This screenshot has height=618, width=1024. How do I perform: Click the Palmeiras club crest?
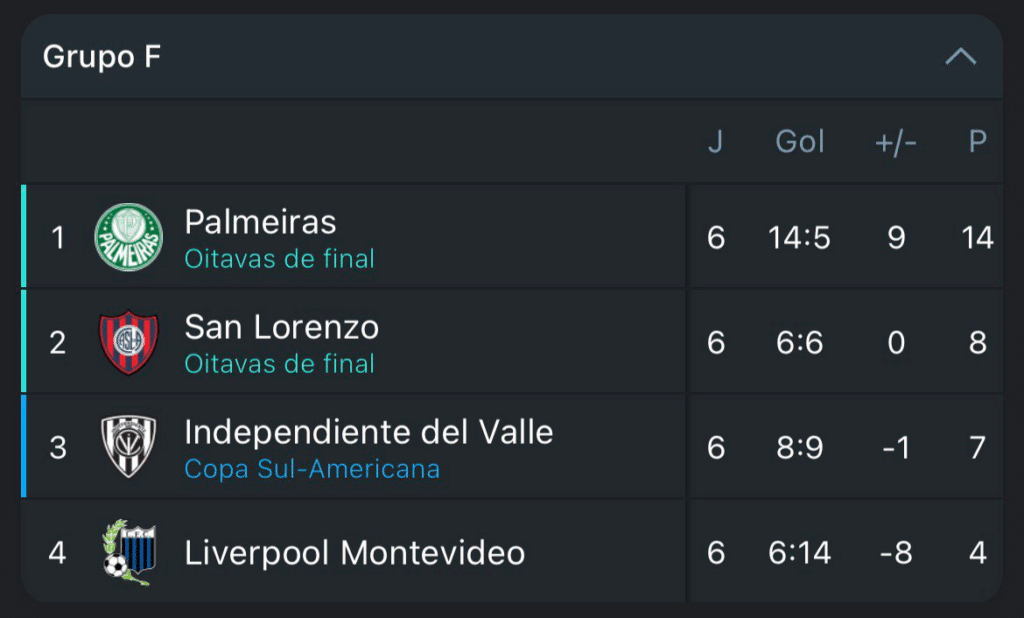(128, 237)
